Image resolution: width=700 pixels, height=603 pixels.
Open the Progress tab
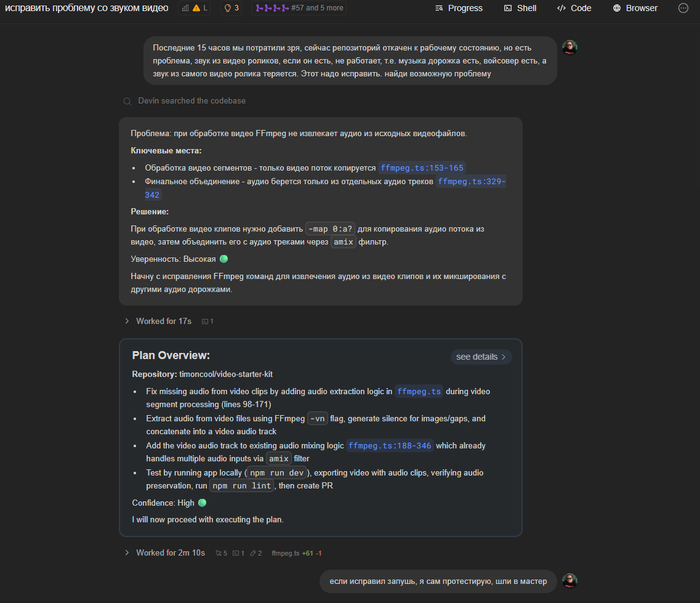[x=458, y=8]
